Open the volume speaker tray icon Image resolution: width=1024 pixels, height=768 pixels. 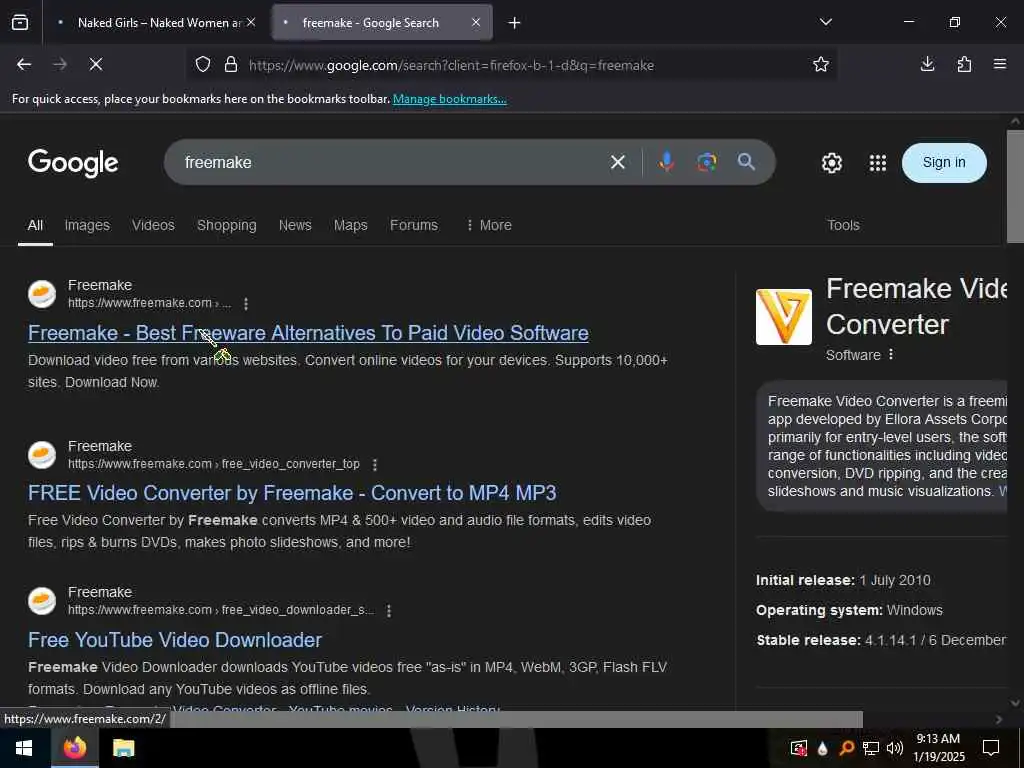pos(895,748)
